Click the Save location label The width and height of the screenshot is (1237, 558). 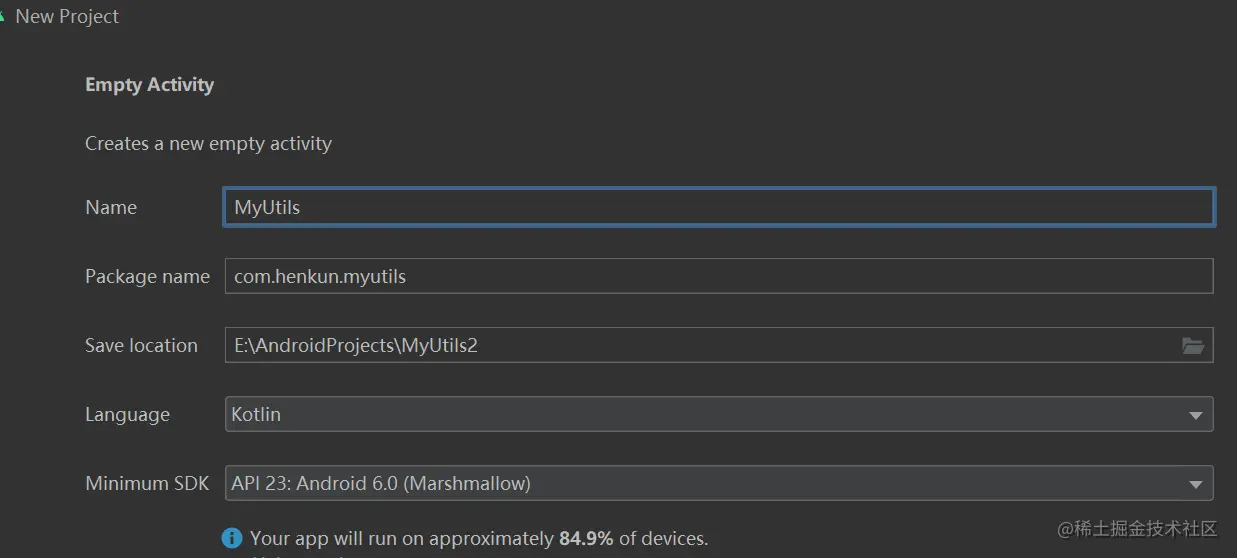point(141,345)
